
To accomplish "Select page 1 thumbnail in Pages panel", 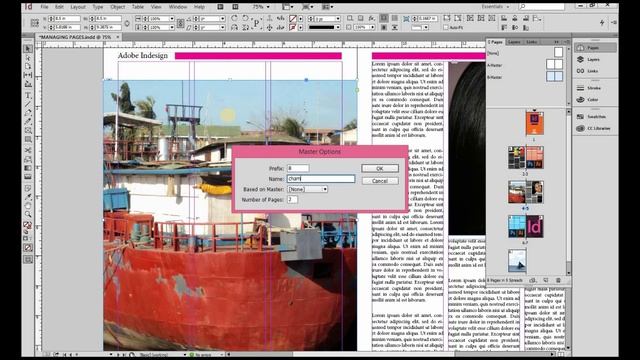I will pos(534,123).
